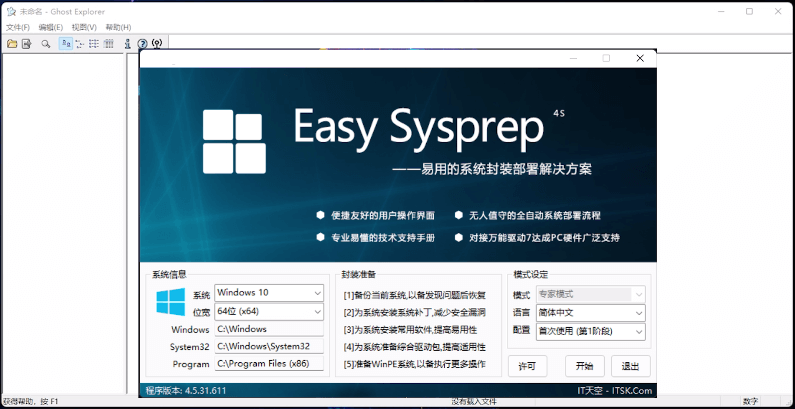
Task: Open the 帮助(H) menu in Ghost Explorer
Action: pos(118,27)
